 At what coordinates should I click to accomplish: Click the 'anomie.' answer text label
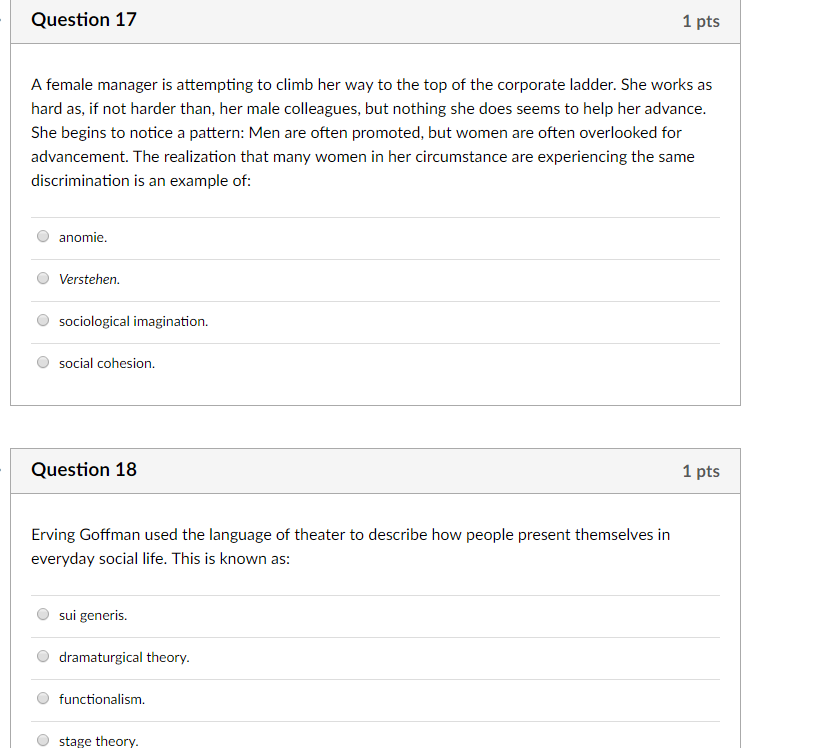[83, 237]
